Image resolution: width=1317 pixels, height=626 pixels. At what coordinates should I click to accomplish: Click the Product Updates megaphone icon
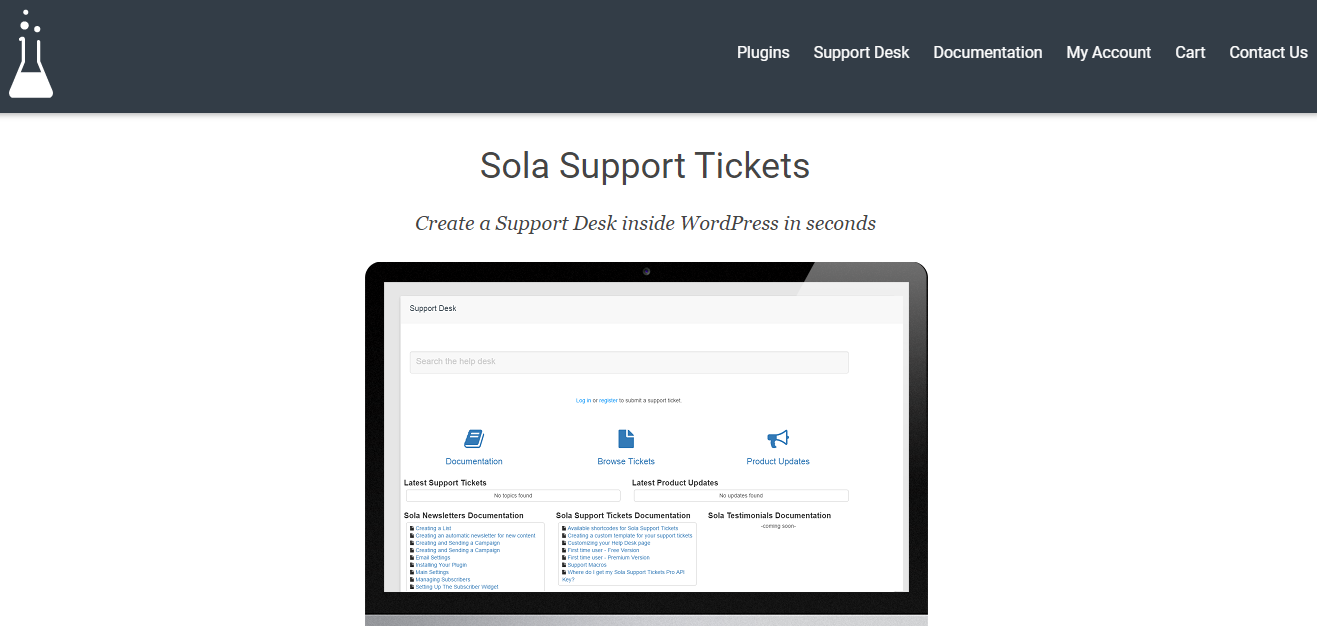(778, 438)
